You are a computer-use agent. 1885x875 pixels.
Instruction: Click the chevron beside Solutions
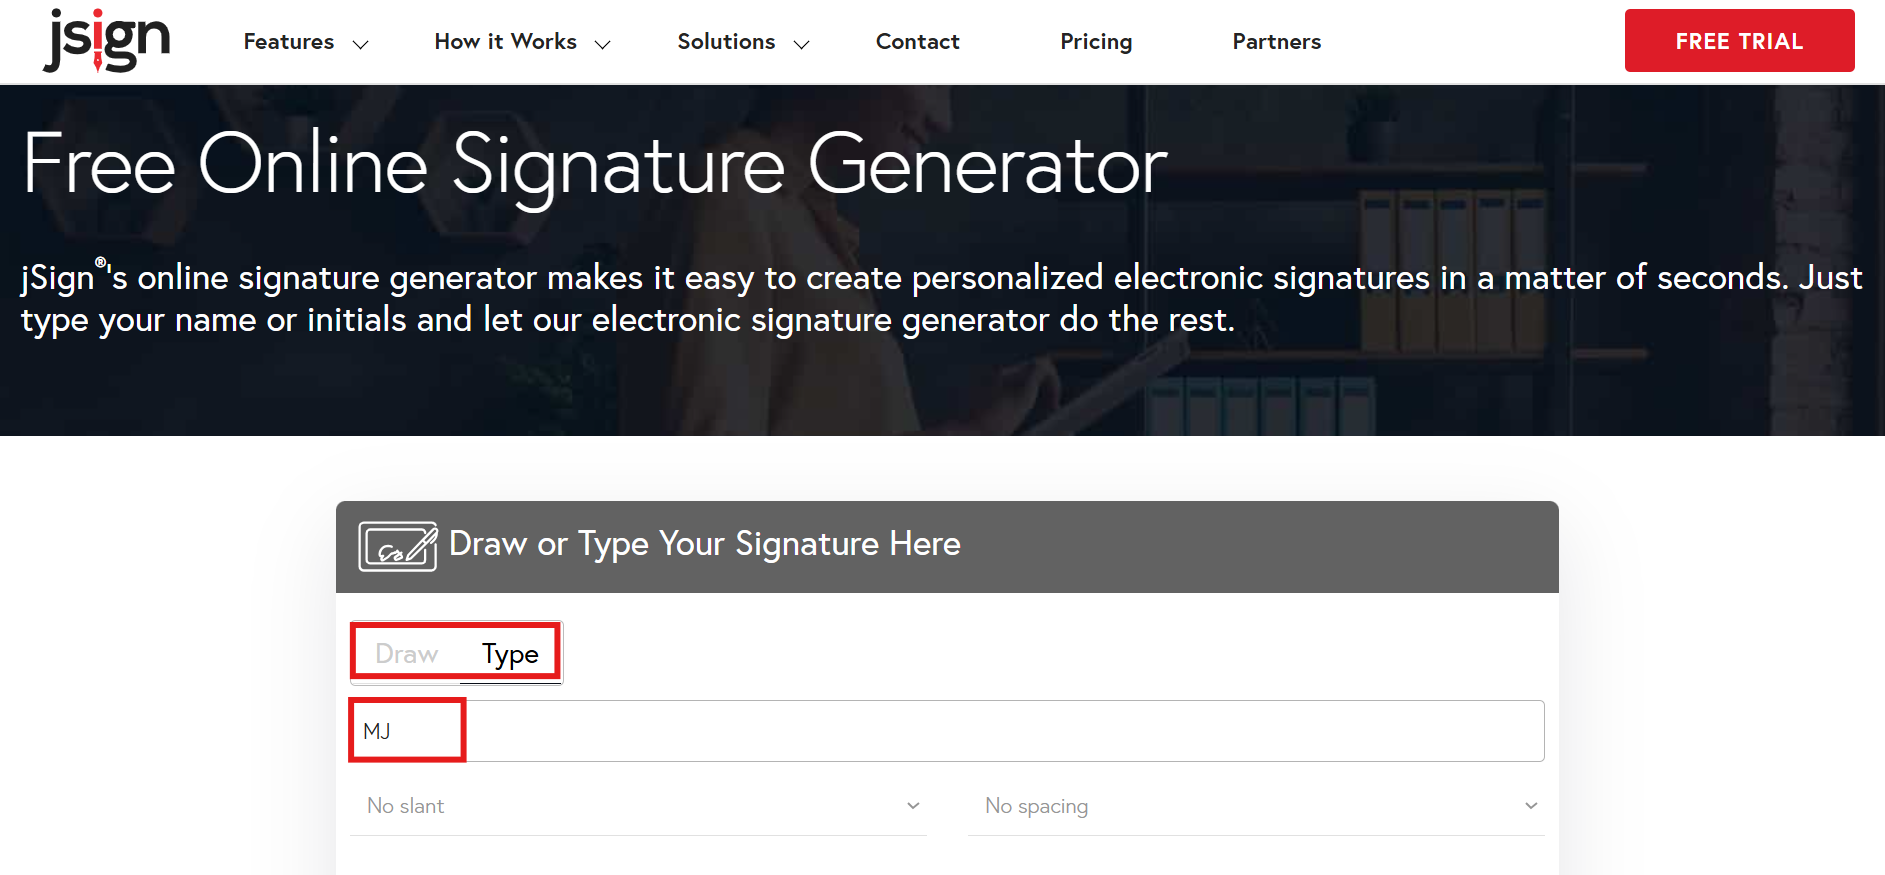801,44
